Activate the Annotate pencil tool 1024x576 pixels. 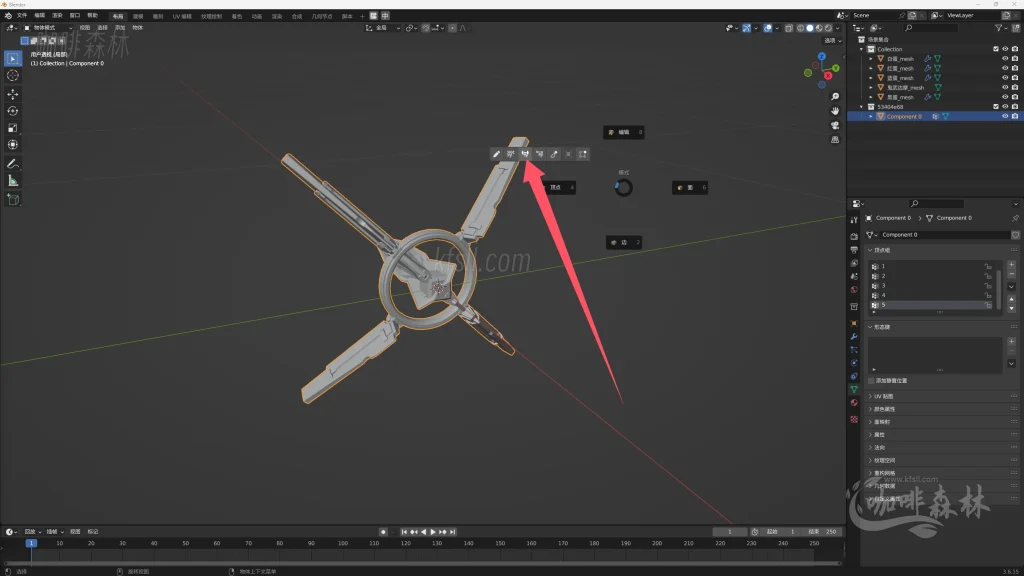(x=13, y=163)
